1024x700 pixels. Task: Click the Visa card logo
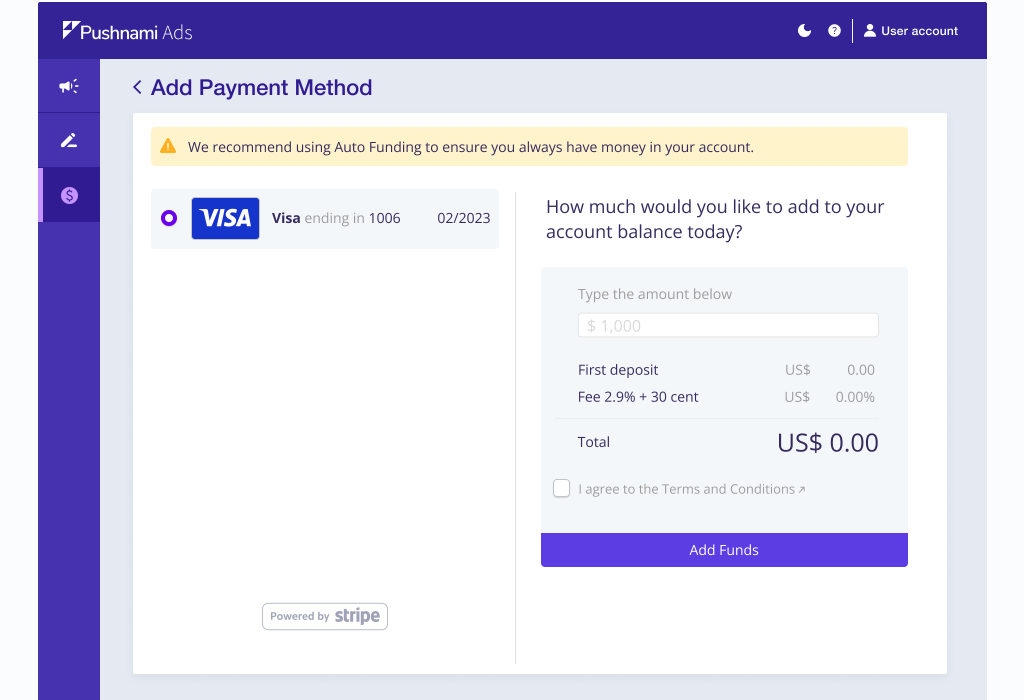point(225,218)
